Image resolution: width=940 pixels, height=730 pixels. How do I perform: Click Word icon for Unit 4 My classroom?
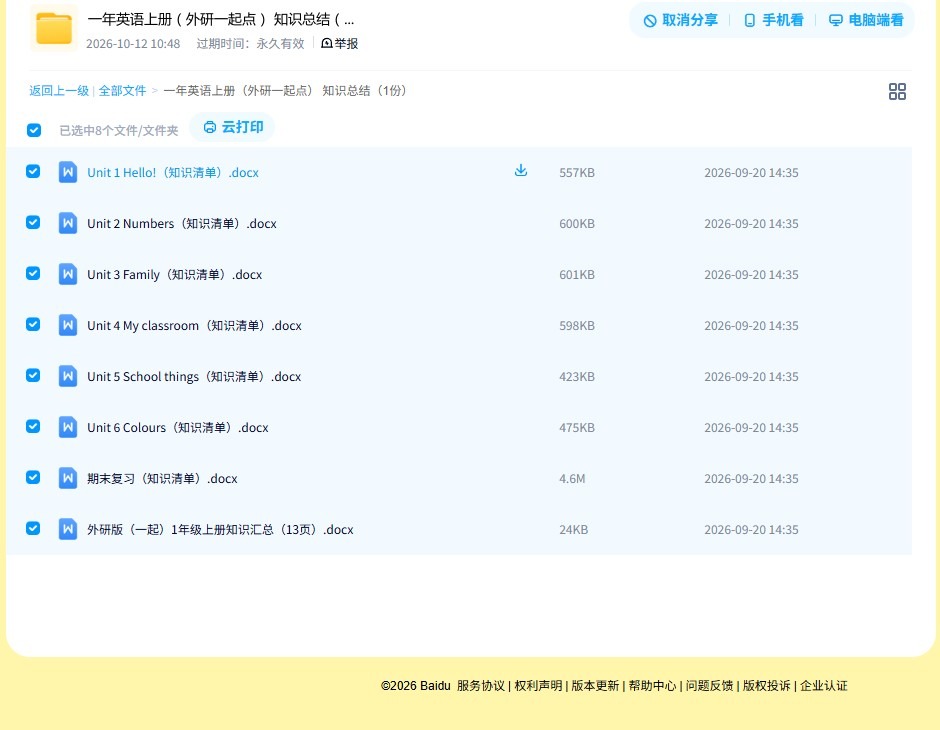(x=68, y=325)
